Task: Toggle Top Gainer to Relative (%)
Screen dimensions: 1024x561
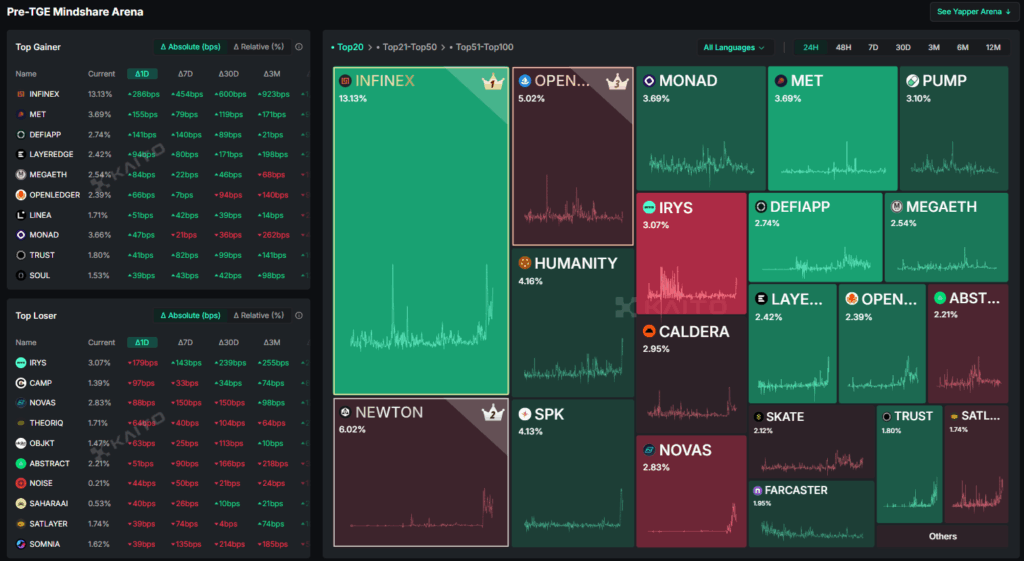Action: [x=258, y=47]
